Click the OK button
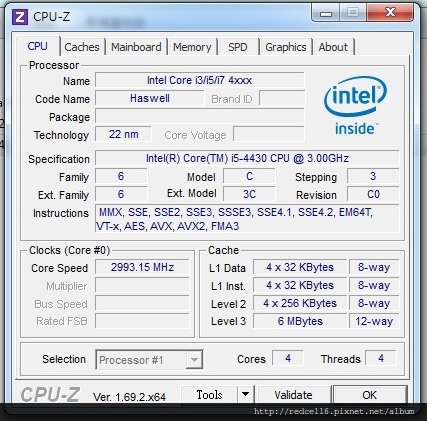This screenshot has width=427, height=421. (x=370, y=395)
